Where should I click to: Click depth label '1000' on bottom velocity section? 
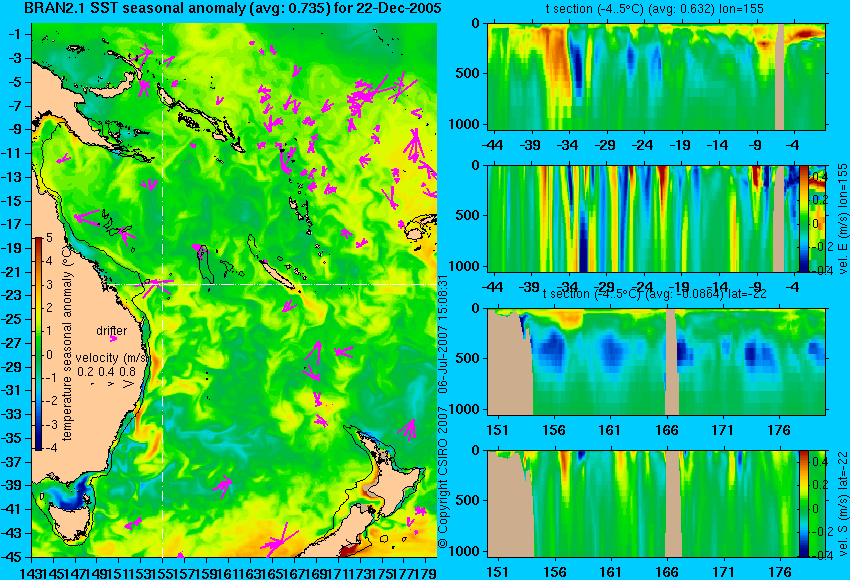[x=465, y=552]
